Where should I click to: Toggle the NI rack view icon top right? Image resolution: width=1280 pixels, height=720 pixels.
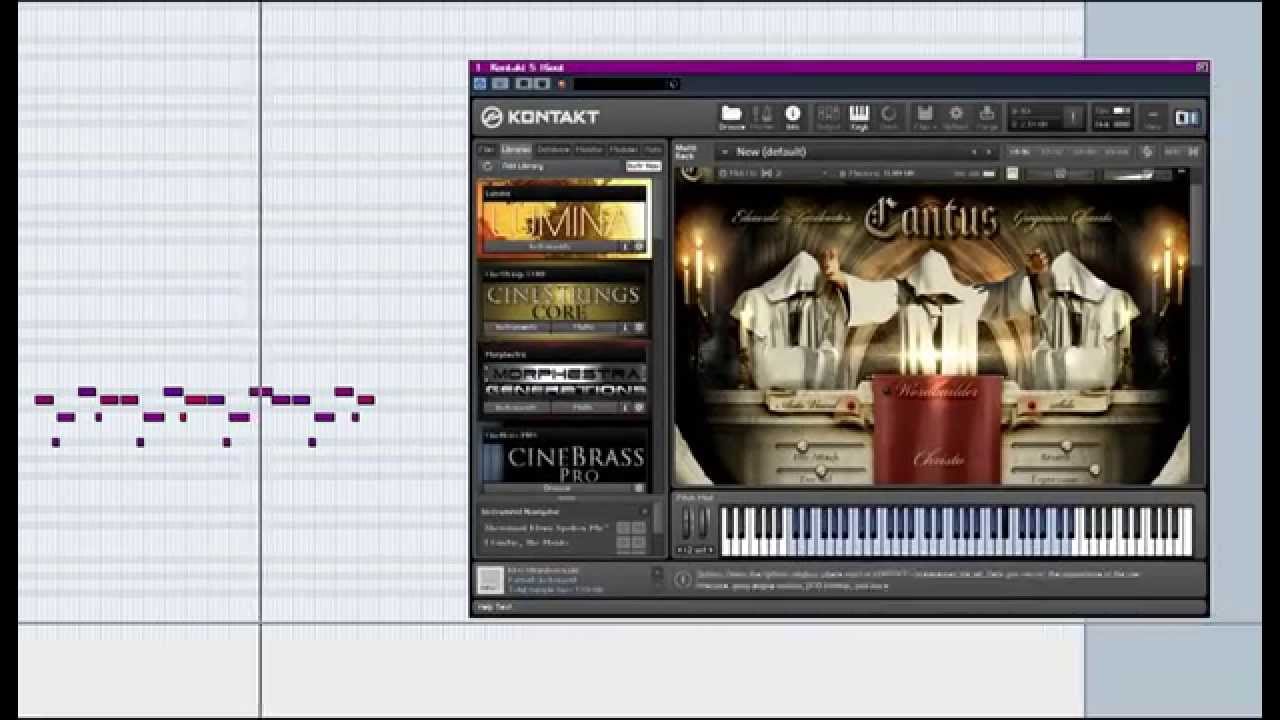point(1187,117)
